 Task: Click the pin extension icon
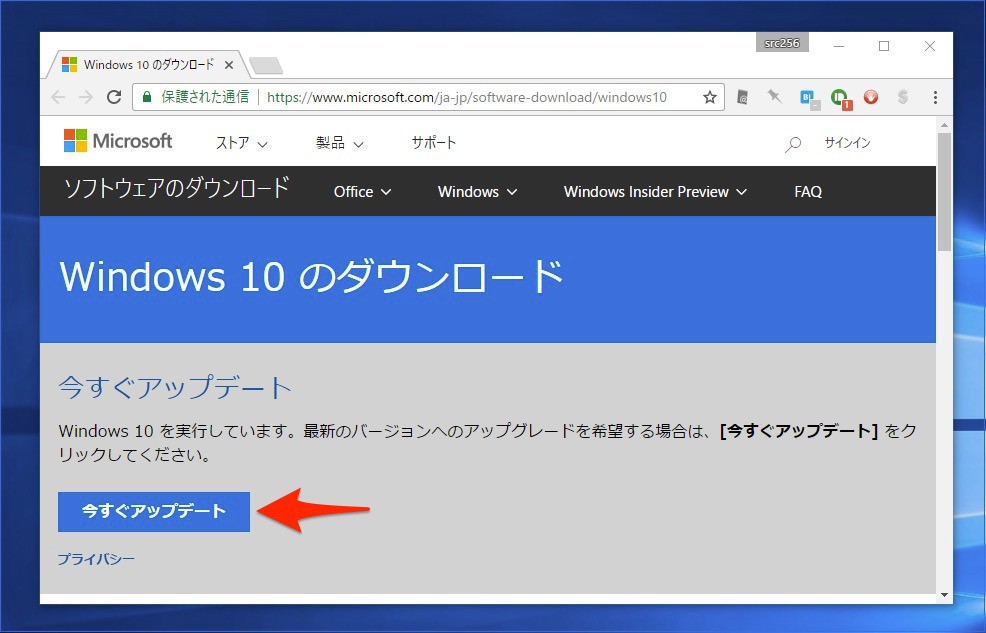[774, 96]
